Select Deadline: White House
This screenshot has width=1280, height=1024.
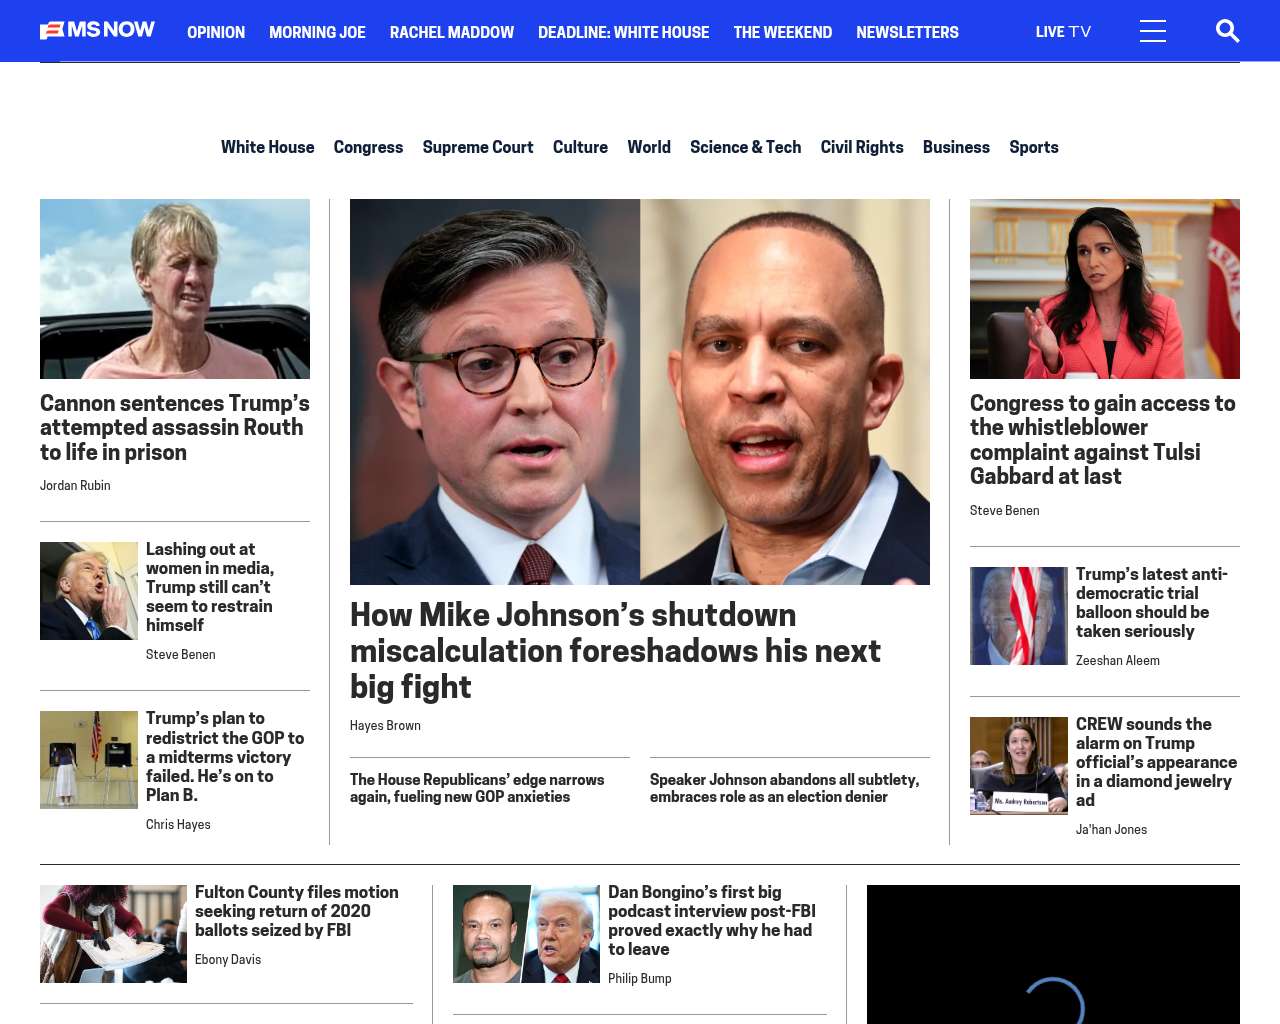(623, 32)
